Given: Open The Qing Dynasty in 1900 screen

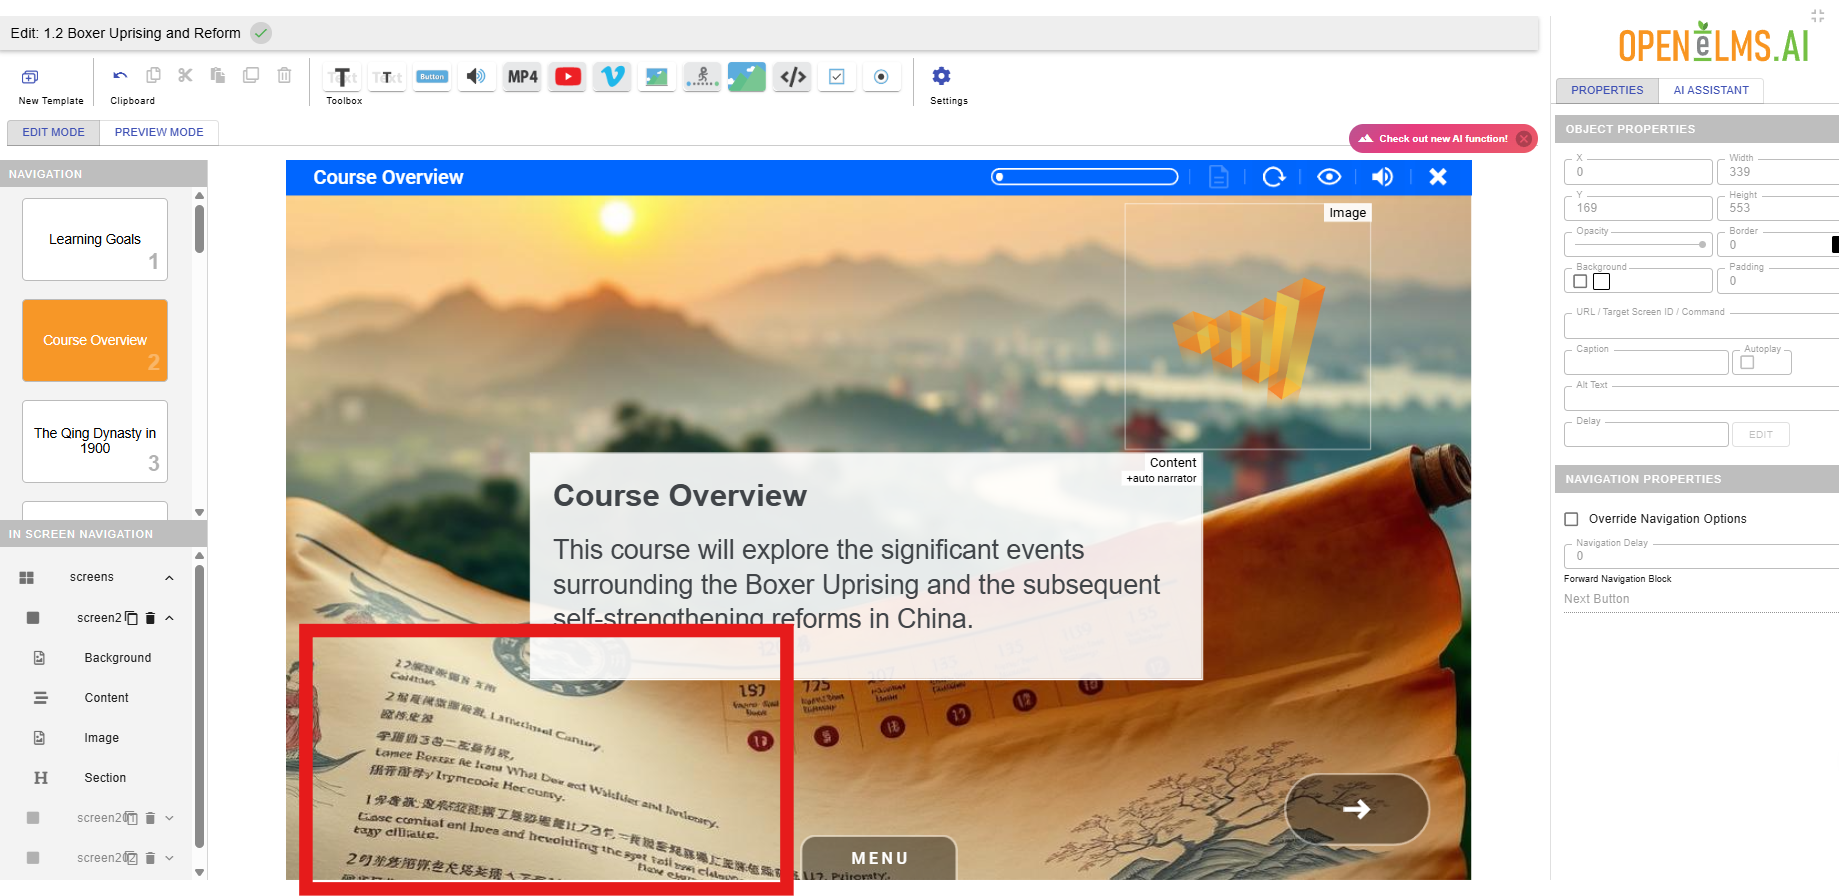Looking at the screenshot, I should (x=95, y=441).
